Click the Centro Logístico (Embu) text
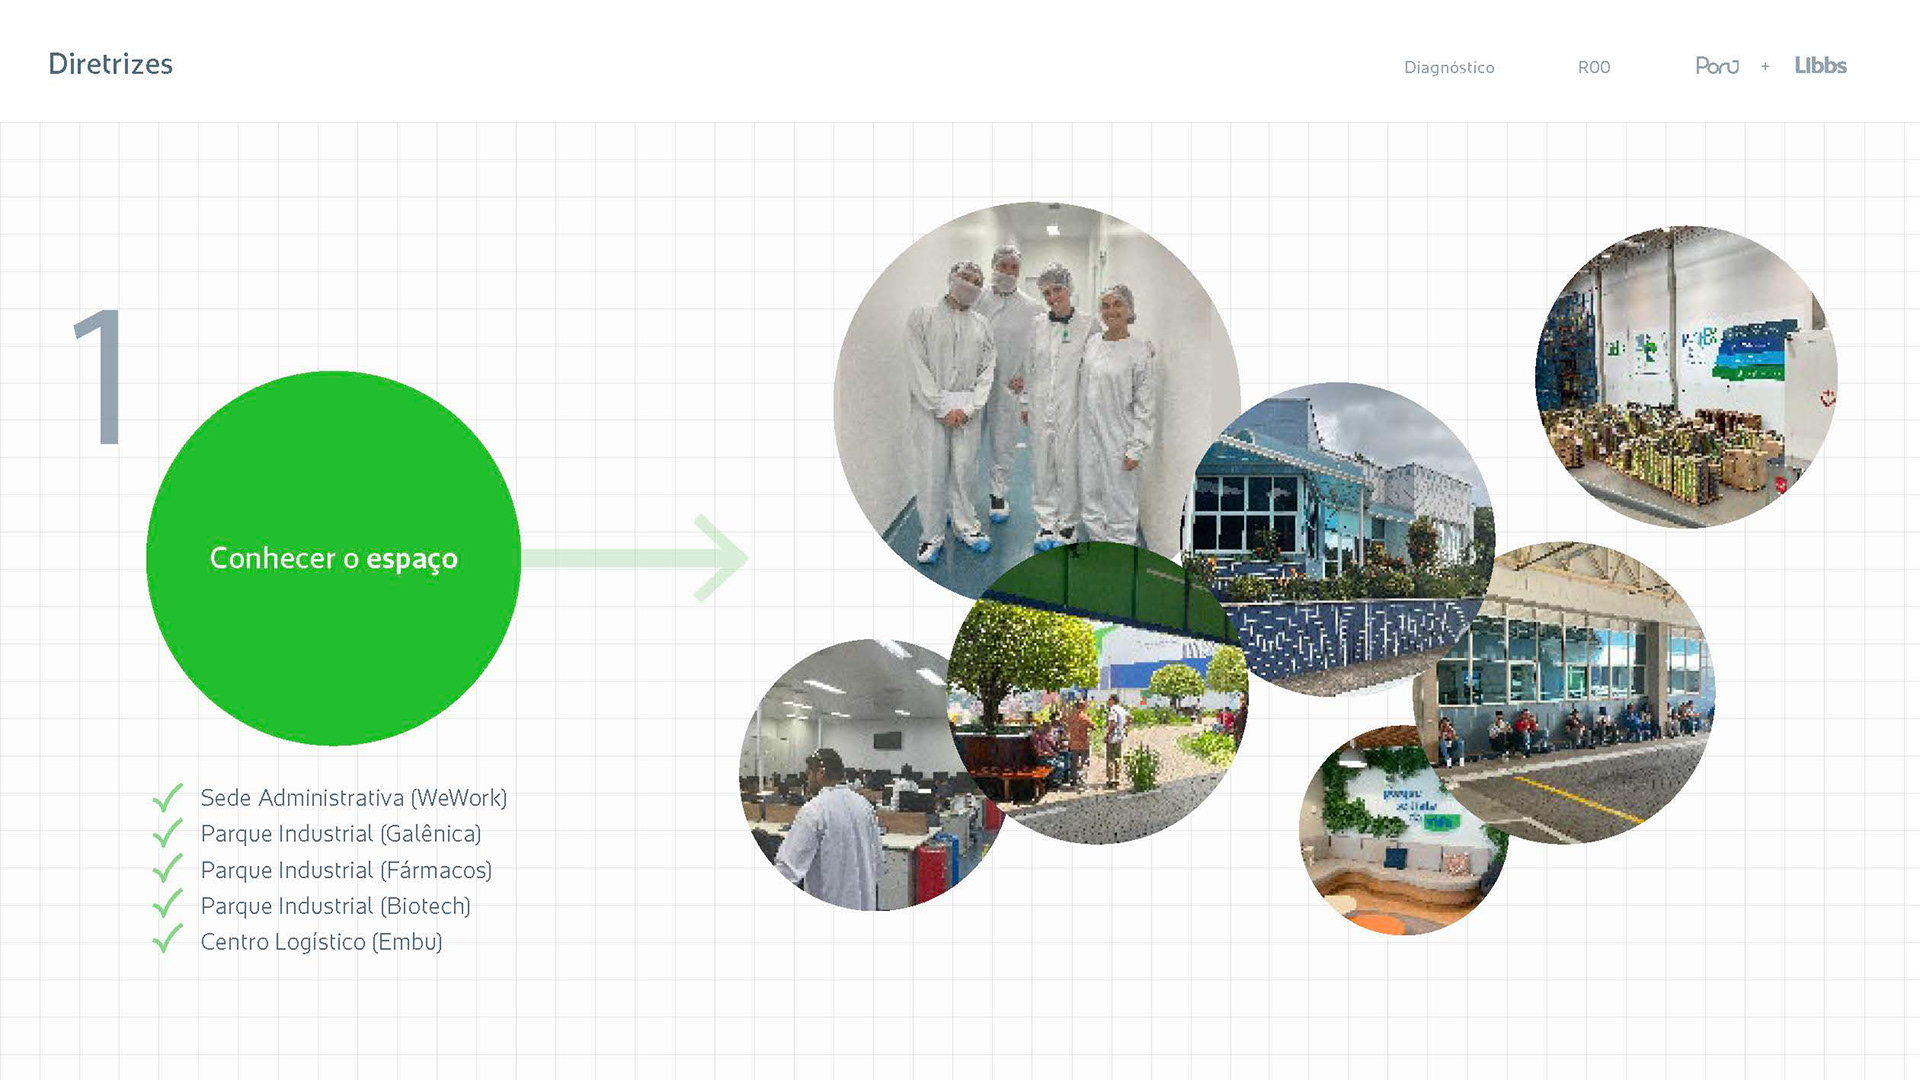Image resolution: width=1920 pixels, height=1080 pixels. (321, 942)
